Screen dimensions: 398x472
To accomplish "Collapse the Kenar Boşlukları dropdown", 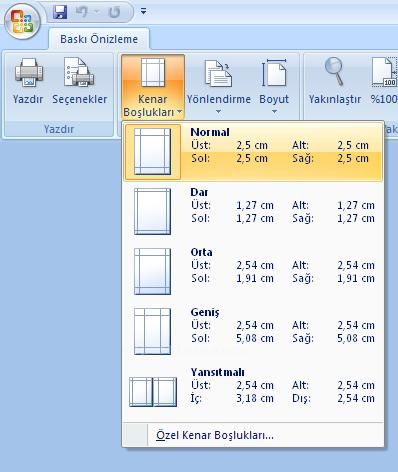I will (x=153, y=87).
